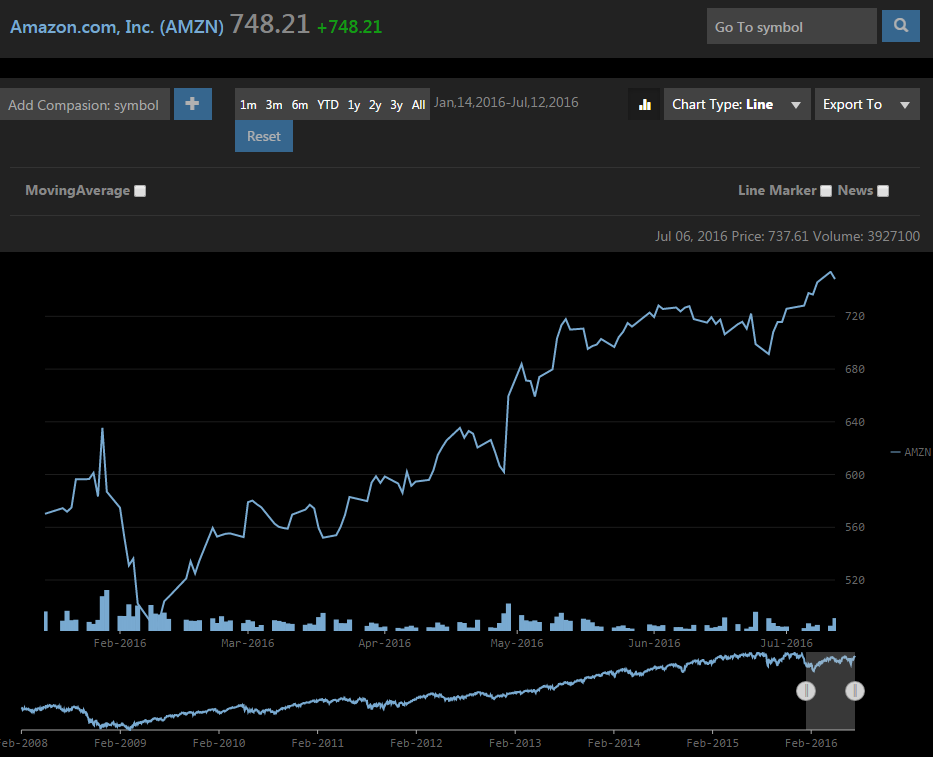Click the search magnifier icon button

900,26
